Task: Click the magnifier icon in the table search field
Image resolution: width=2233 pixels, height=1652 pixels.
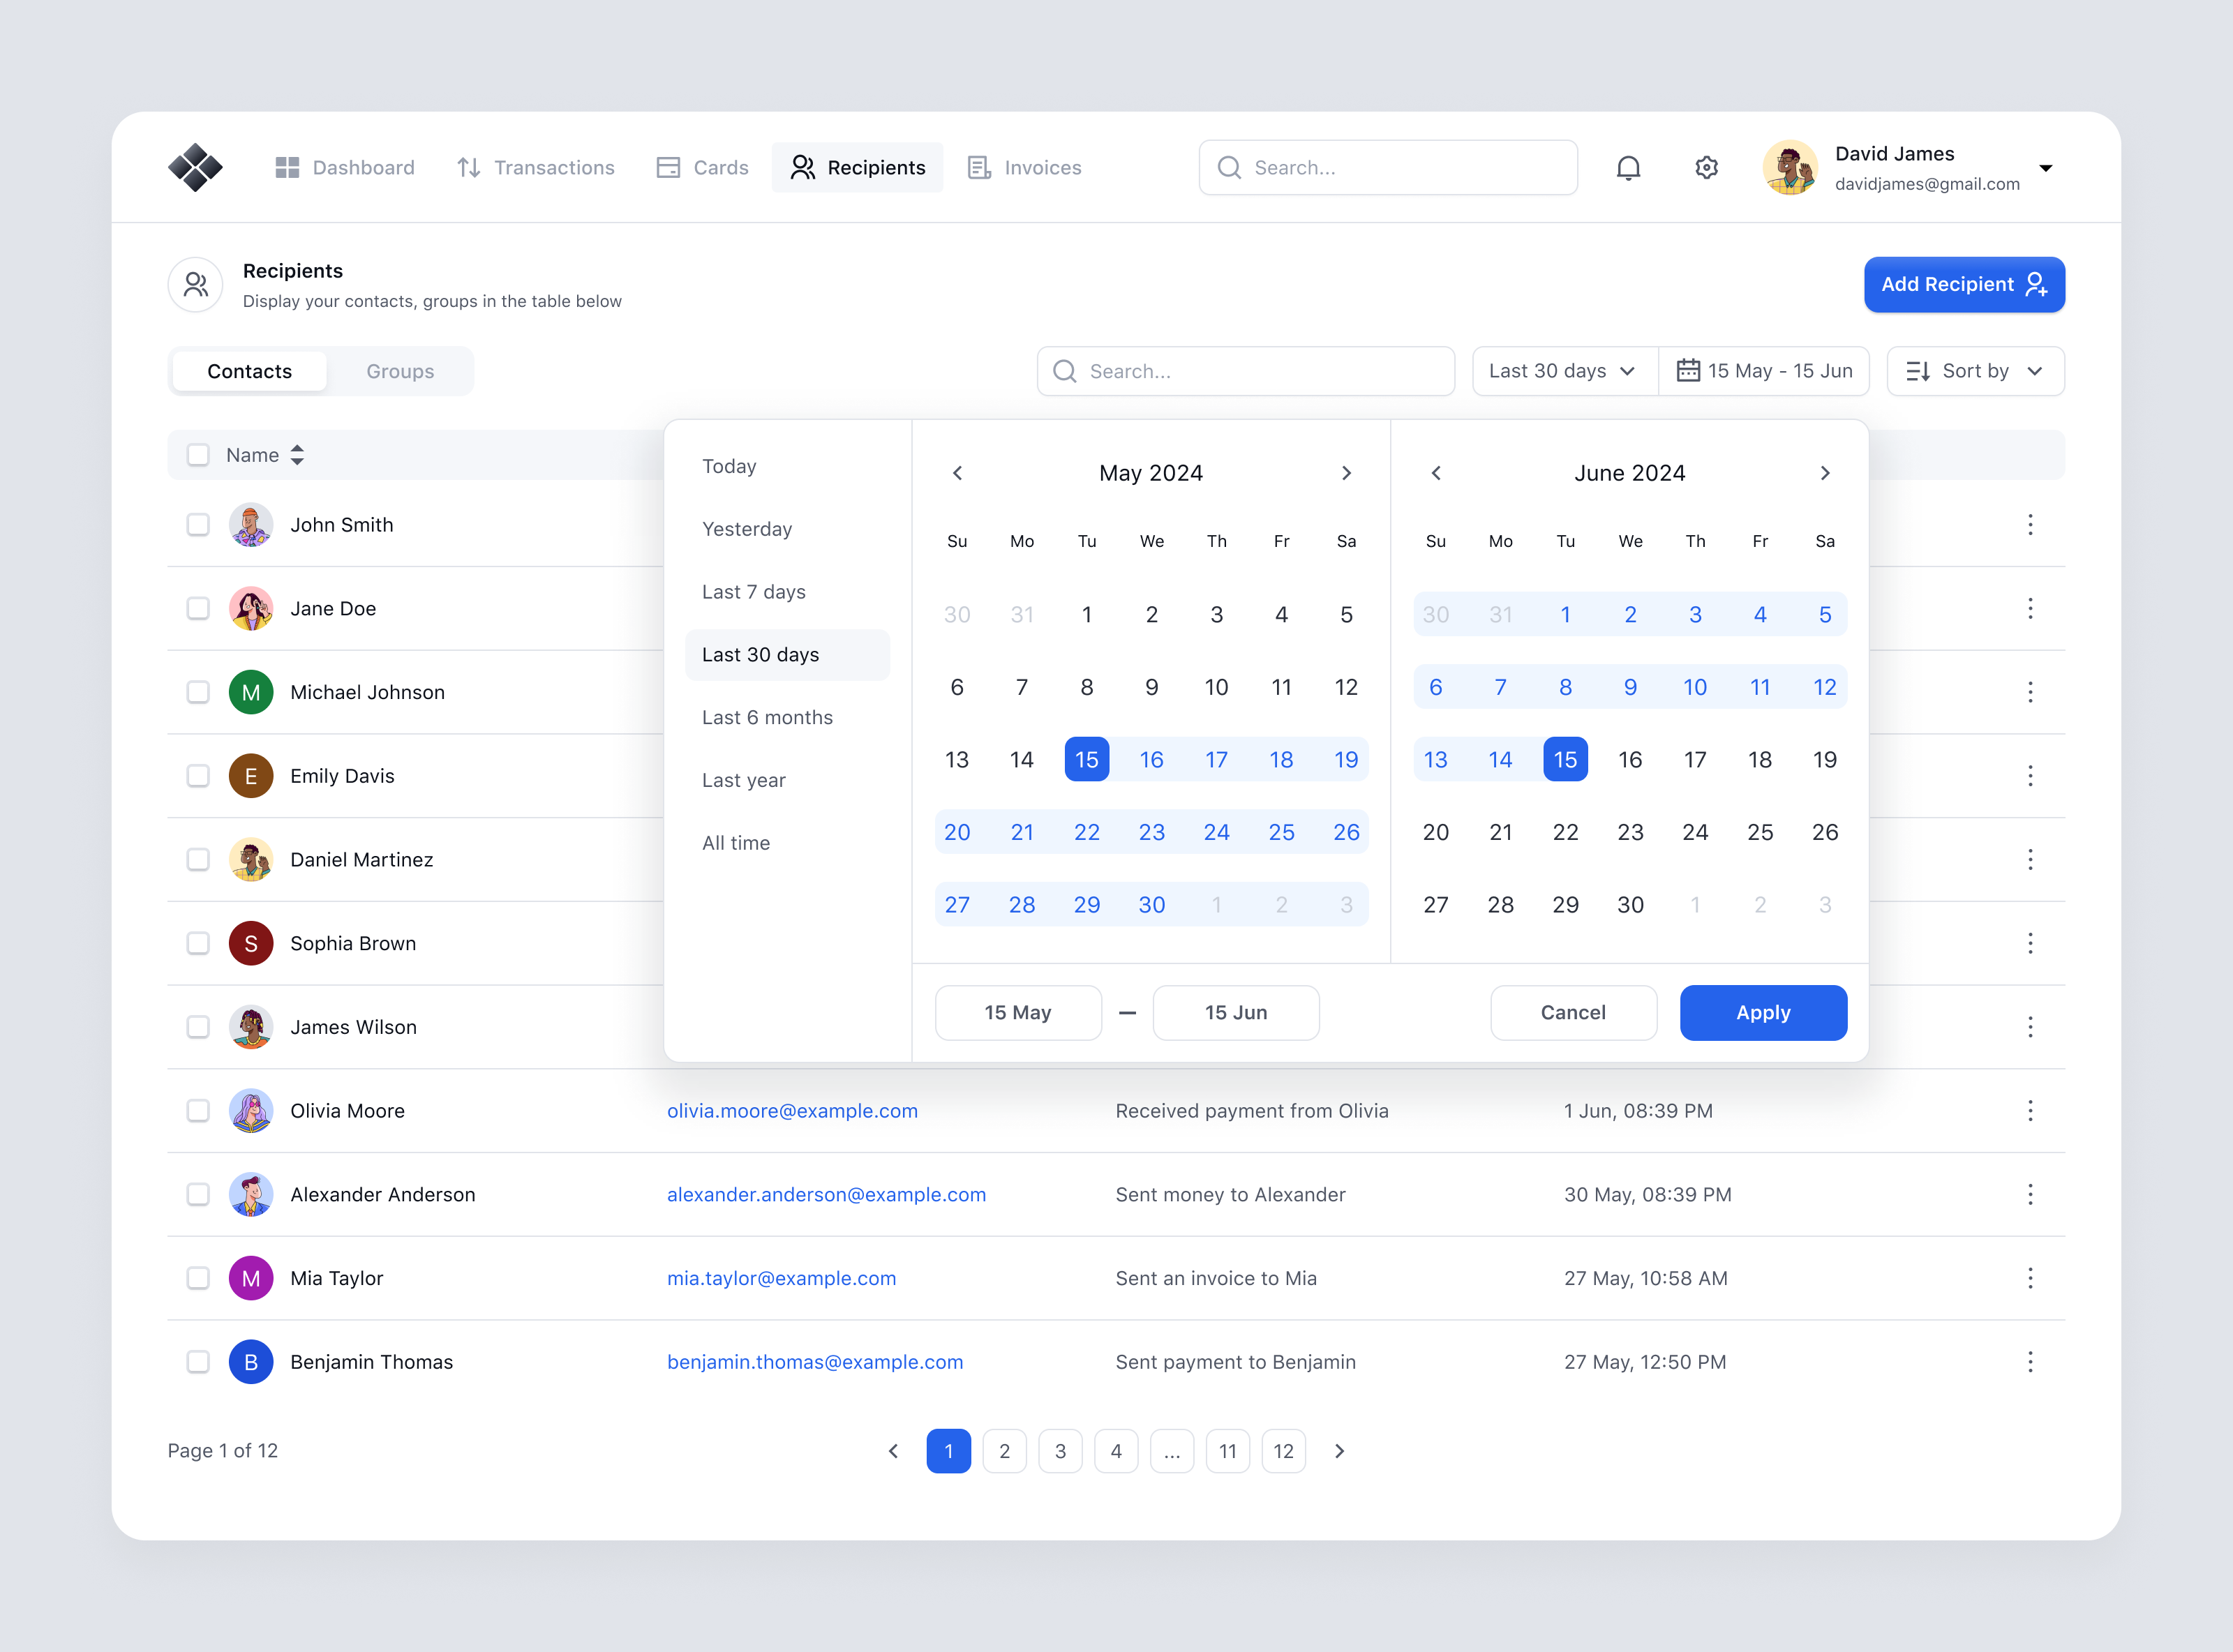Action: click(x=1066, y=371)
